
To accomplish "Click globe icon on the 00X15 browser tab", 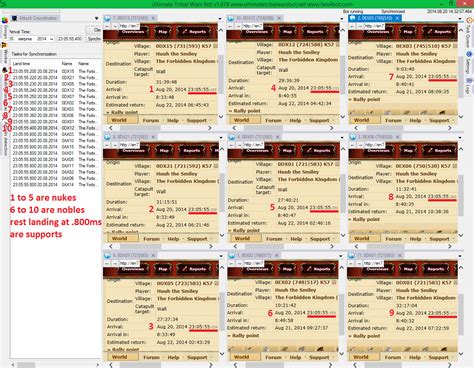I will pyautogui.click(x=107, y=18).
